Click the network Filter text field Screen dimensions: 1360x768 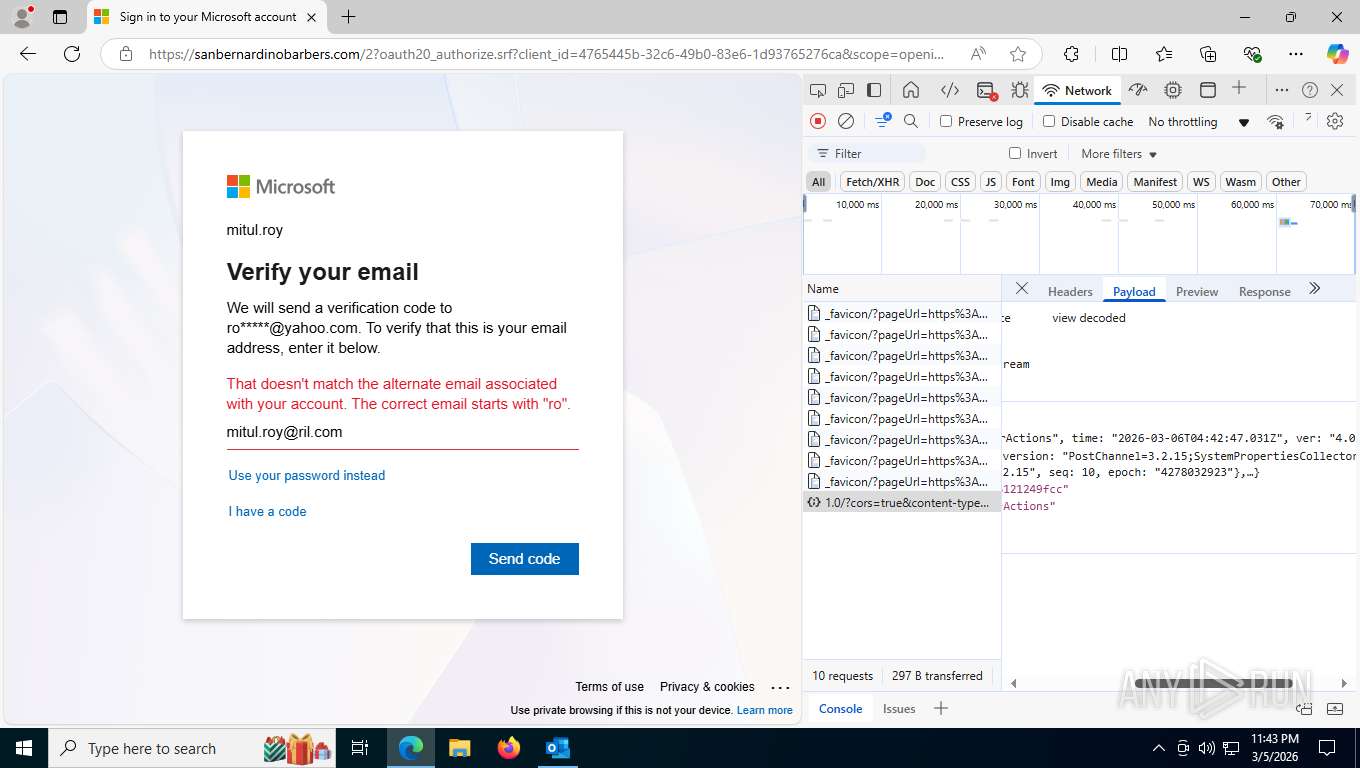(x=867, y=153)
